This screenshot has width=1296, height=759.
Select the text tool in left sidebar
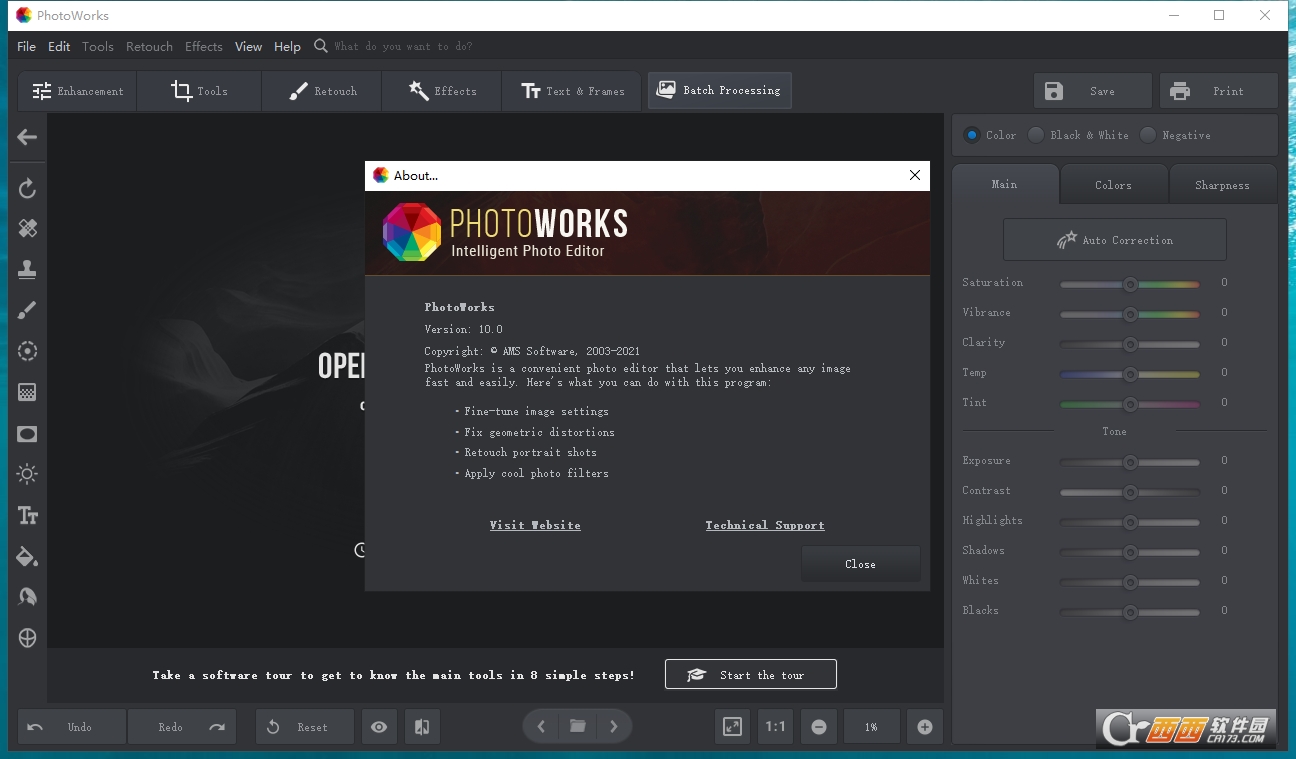pos(27,516)
